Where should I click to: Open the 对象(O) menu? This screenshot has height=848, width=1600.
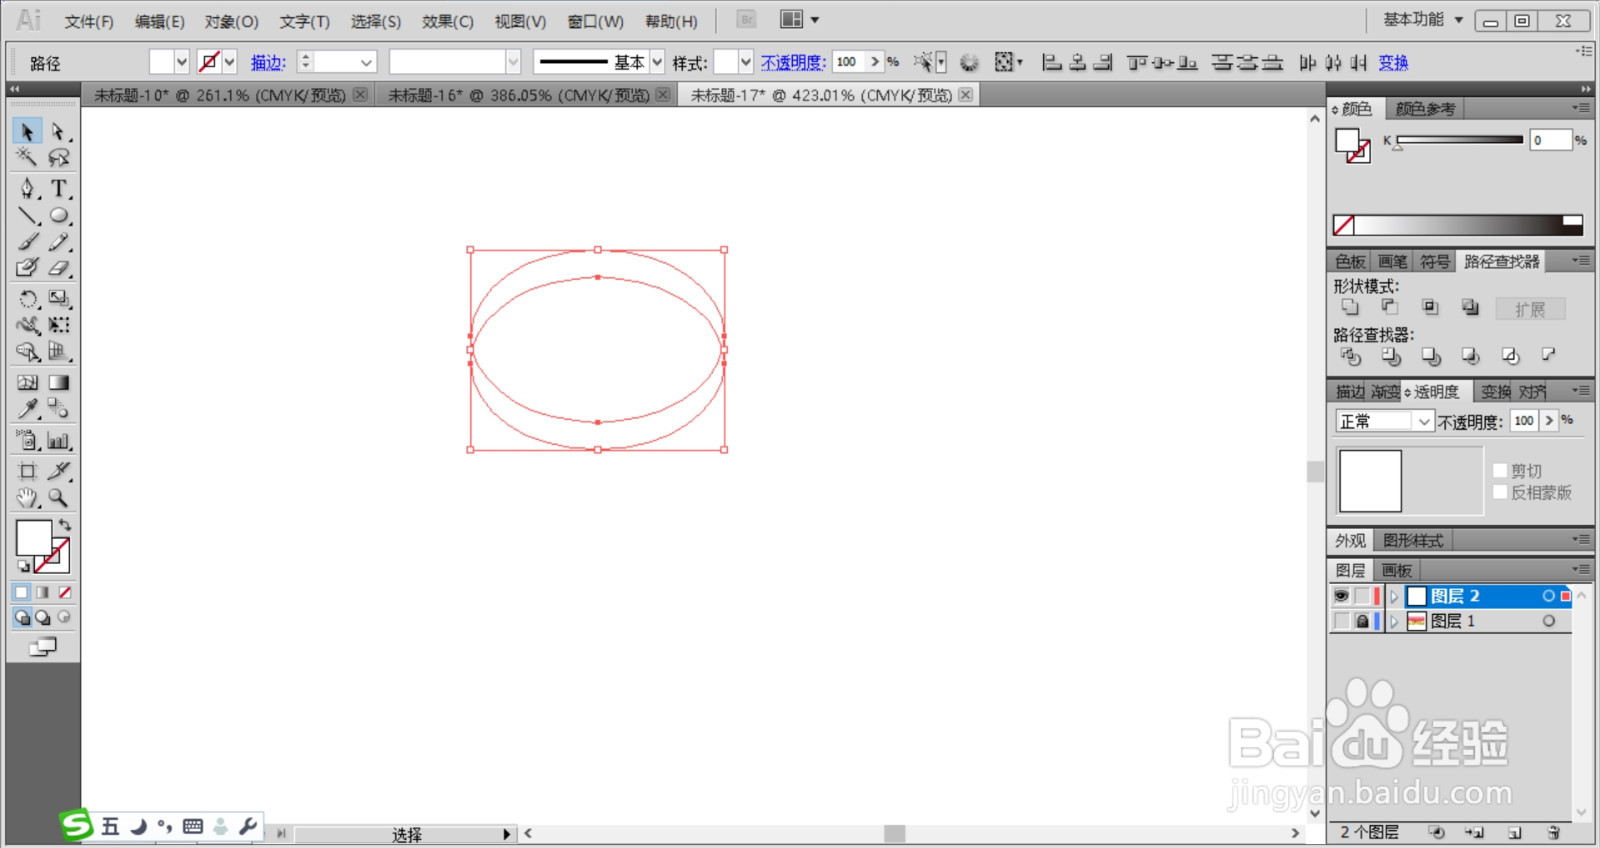(x=231, y=21)
